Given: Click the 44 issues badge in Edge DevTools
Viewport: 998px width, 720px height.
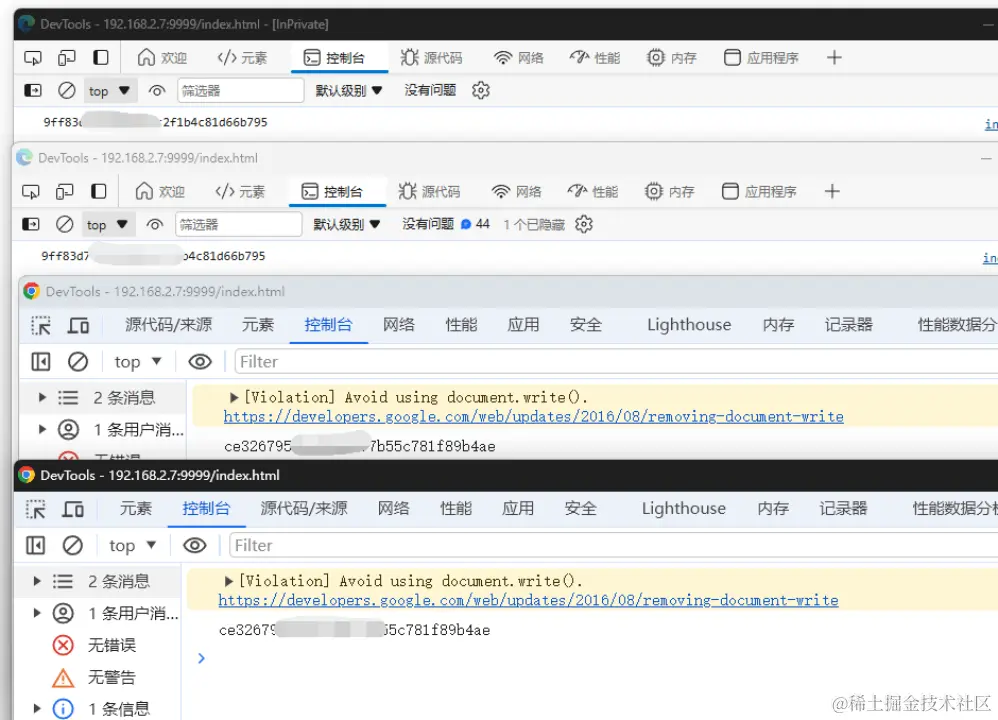Looking at the screenshot, I should click(x=475, y=224).
